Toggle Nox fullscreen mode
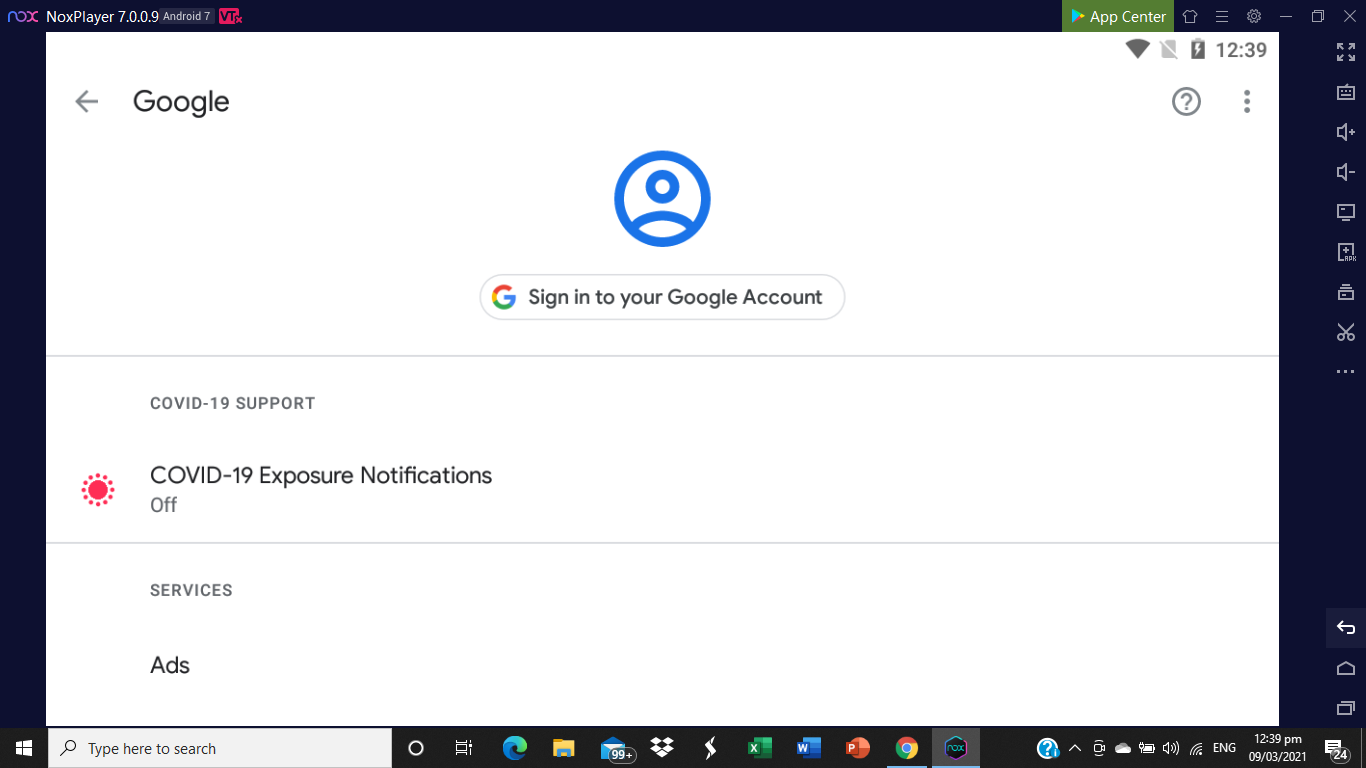The image size is (1366, 768). click(1346, 52)
